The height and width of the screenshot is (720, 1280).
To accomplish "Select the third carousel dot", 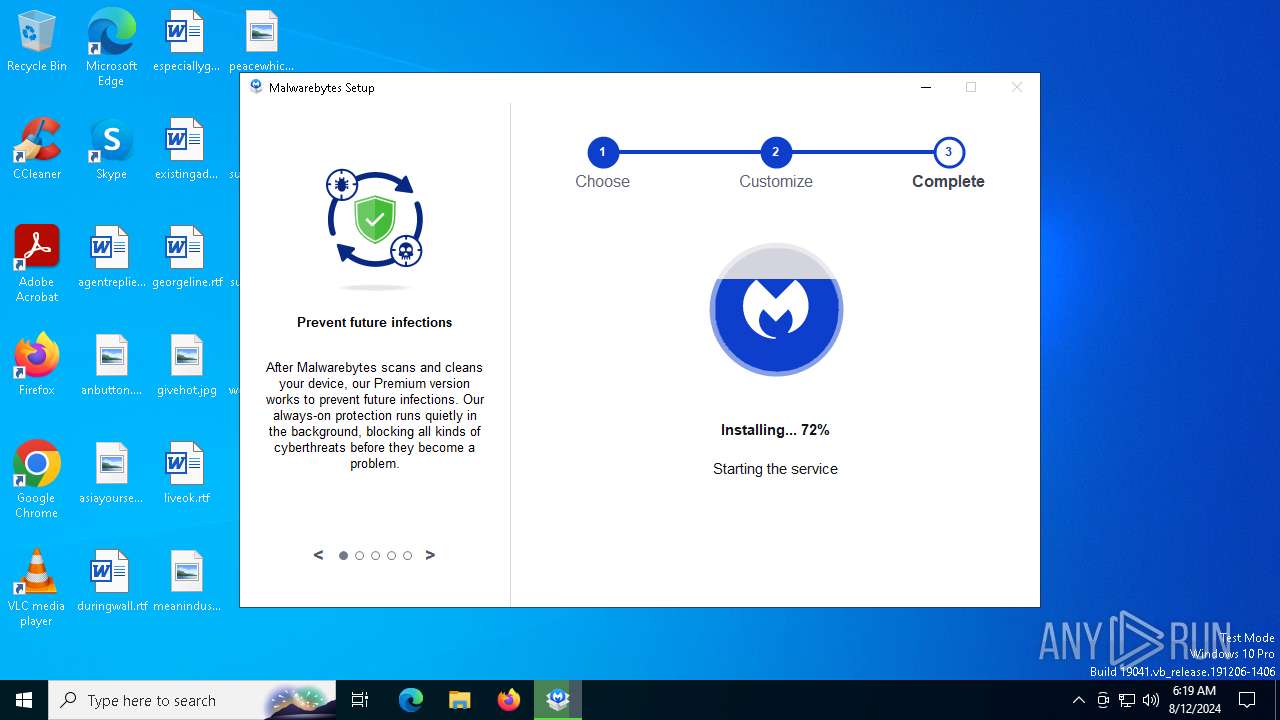I will tap(376, 556).
